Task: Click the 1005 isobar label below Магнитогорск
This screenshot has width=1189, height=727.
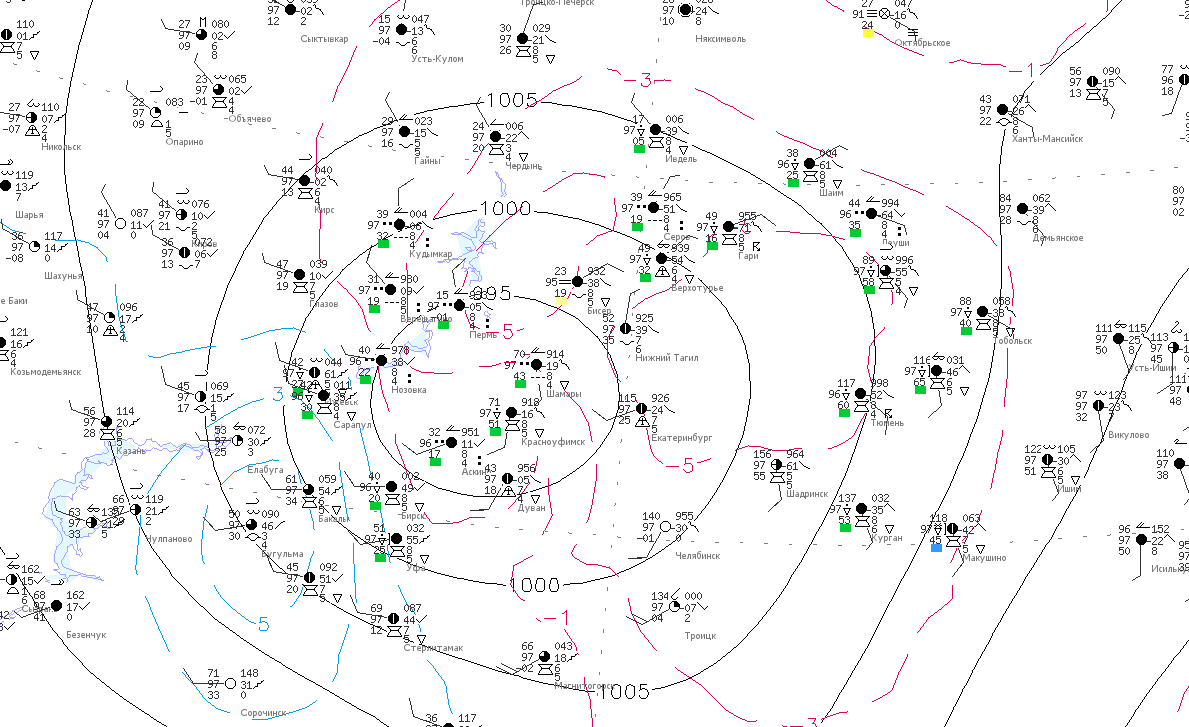Action: [x=623, y=691]
